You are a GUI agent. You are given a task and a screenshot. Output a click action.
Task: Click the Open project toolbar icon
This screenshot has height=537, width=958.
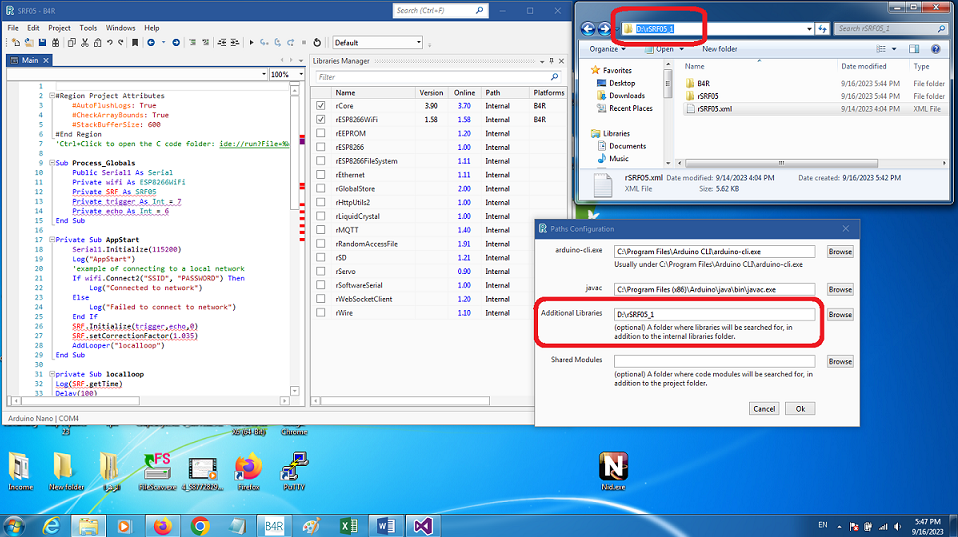click(29, 43)
